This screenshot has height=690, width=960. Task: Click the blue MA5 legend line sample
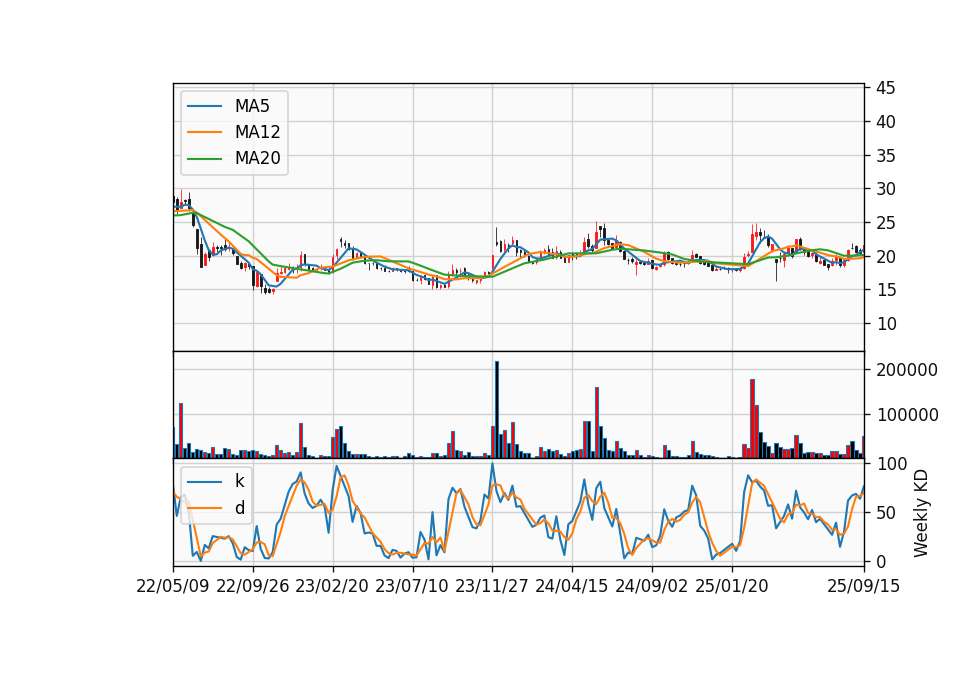point(204,107)
